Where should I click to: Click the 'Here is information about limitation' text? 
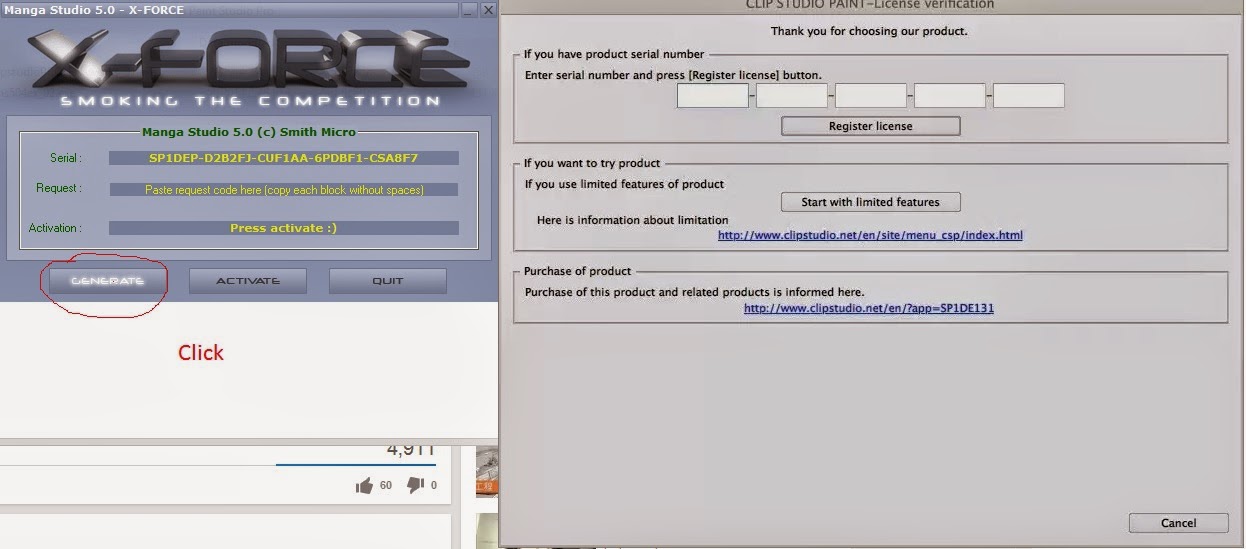[x=632, y=220]
